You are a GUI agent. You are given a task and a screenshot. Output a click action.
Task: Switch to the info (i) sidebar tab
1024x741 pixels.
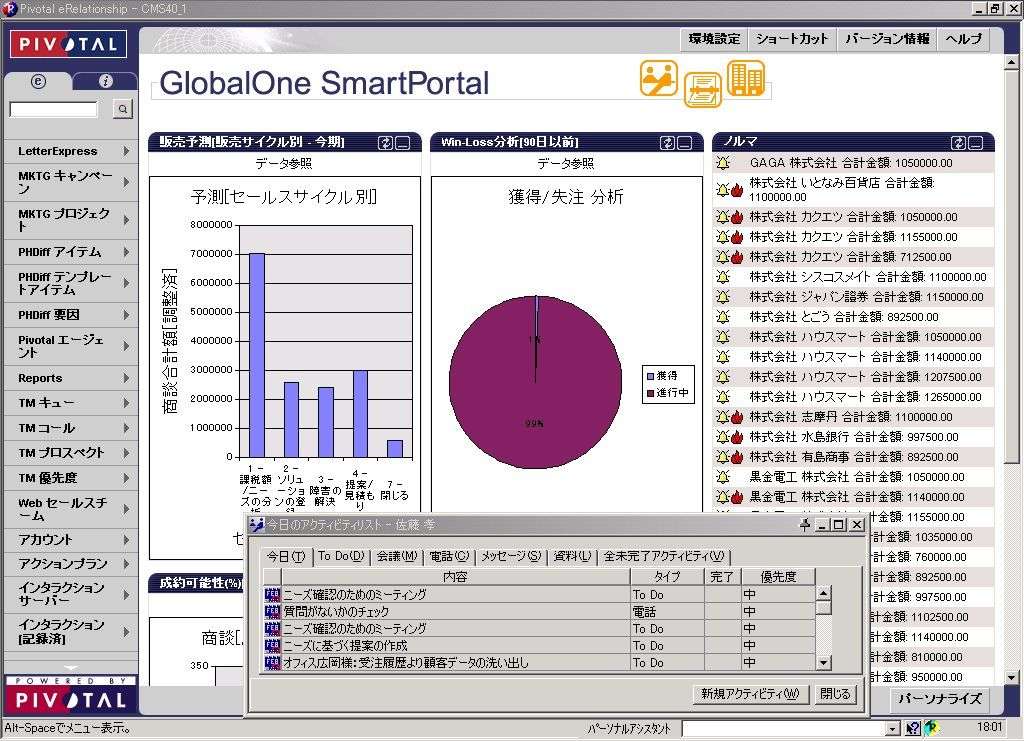pyautogui.click(x=105, y=81)
